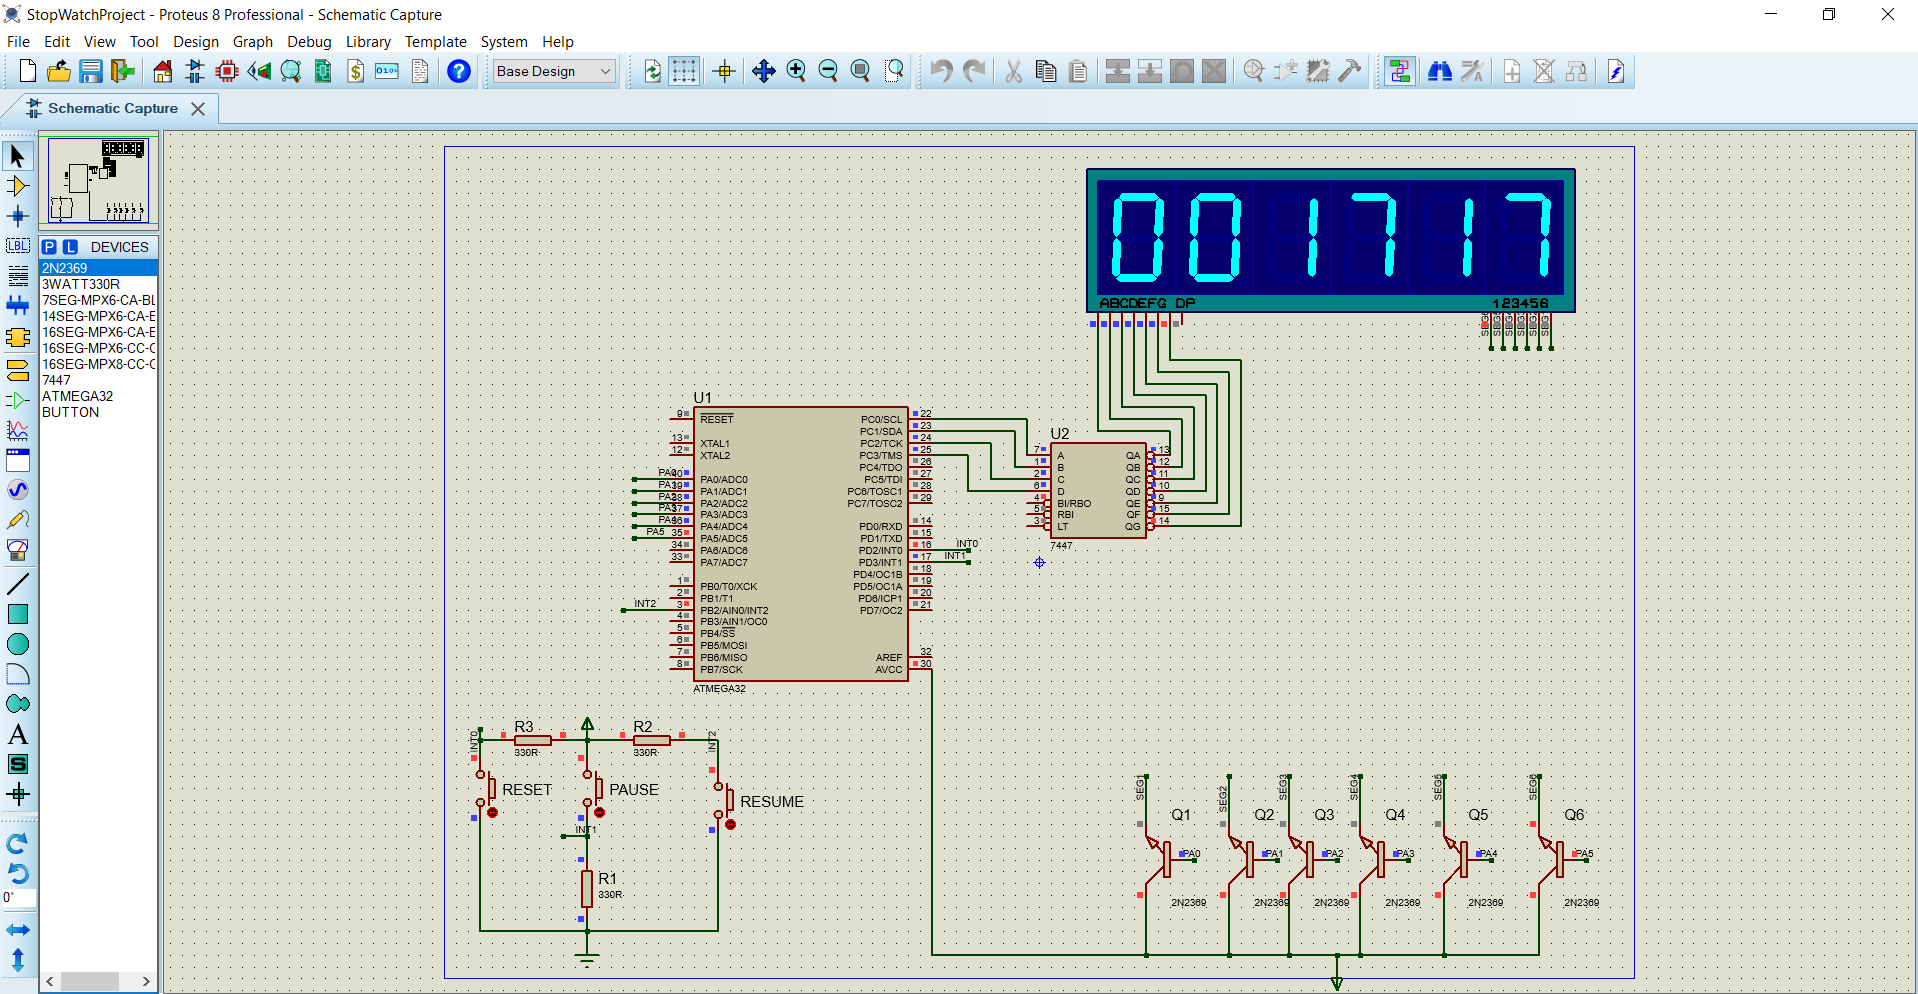Open the Base Design dropdown
1918x994 pixels.
(x=604, y=71)
